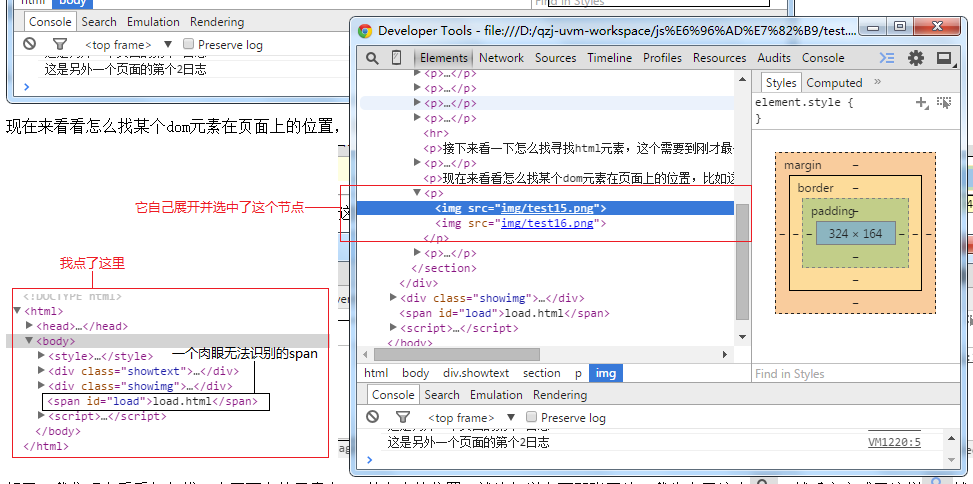Select the Styles sidebar tab
Viewport: 973px width, 484px height.
781,83
